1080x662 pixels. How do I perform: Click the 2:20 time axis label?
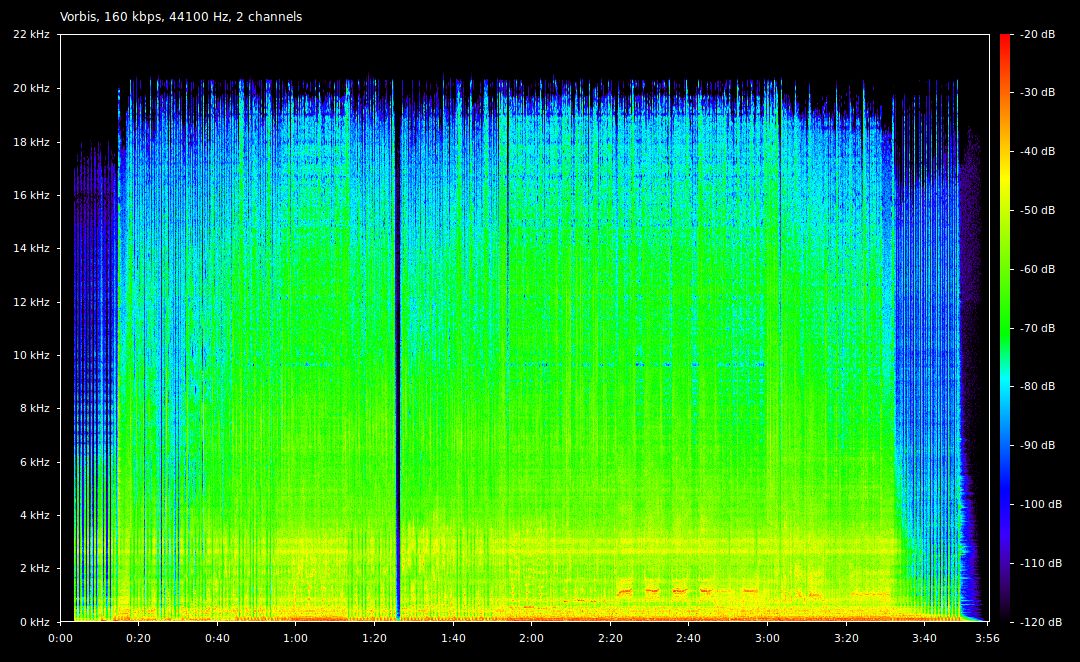(x=610, y=638)
